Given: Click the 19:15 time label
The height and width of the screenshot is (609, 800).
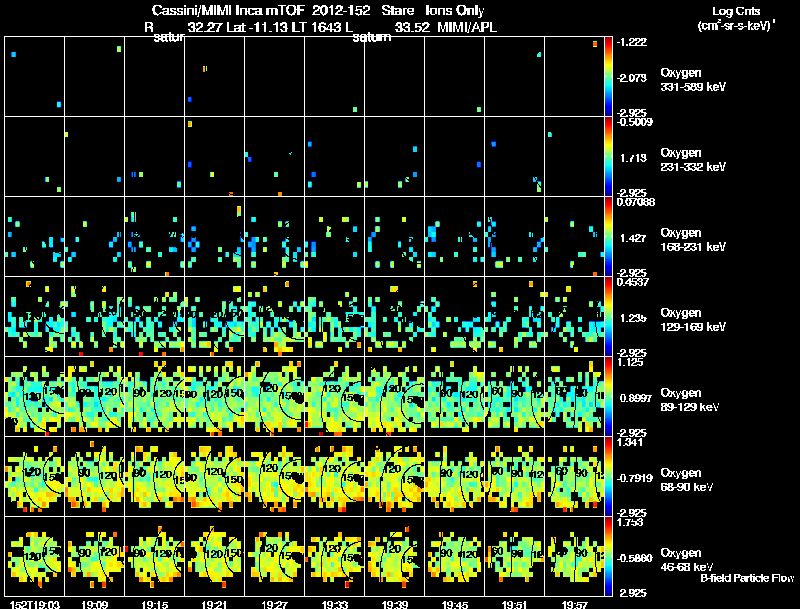Looking at the screenshot, I should 155,605.
